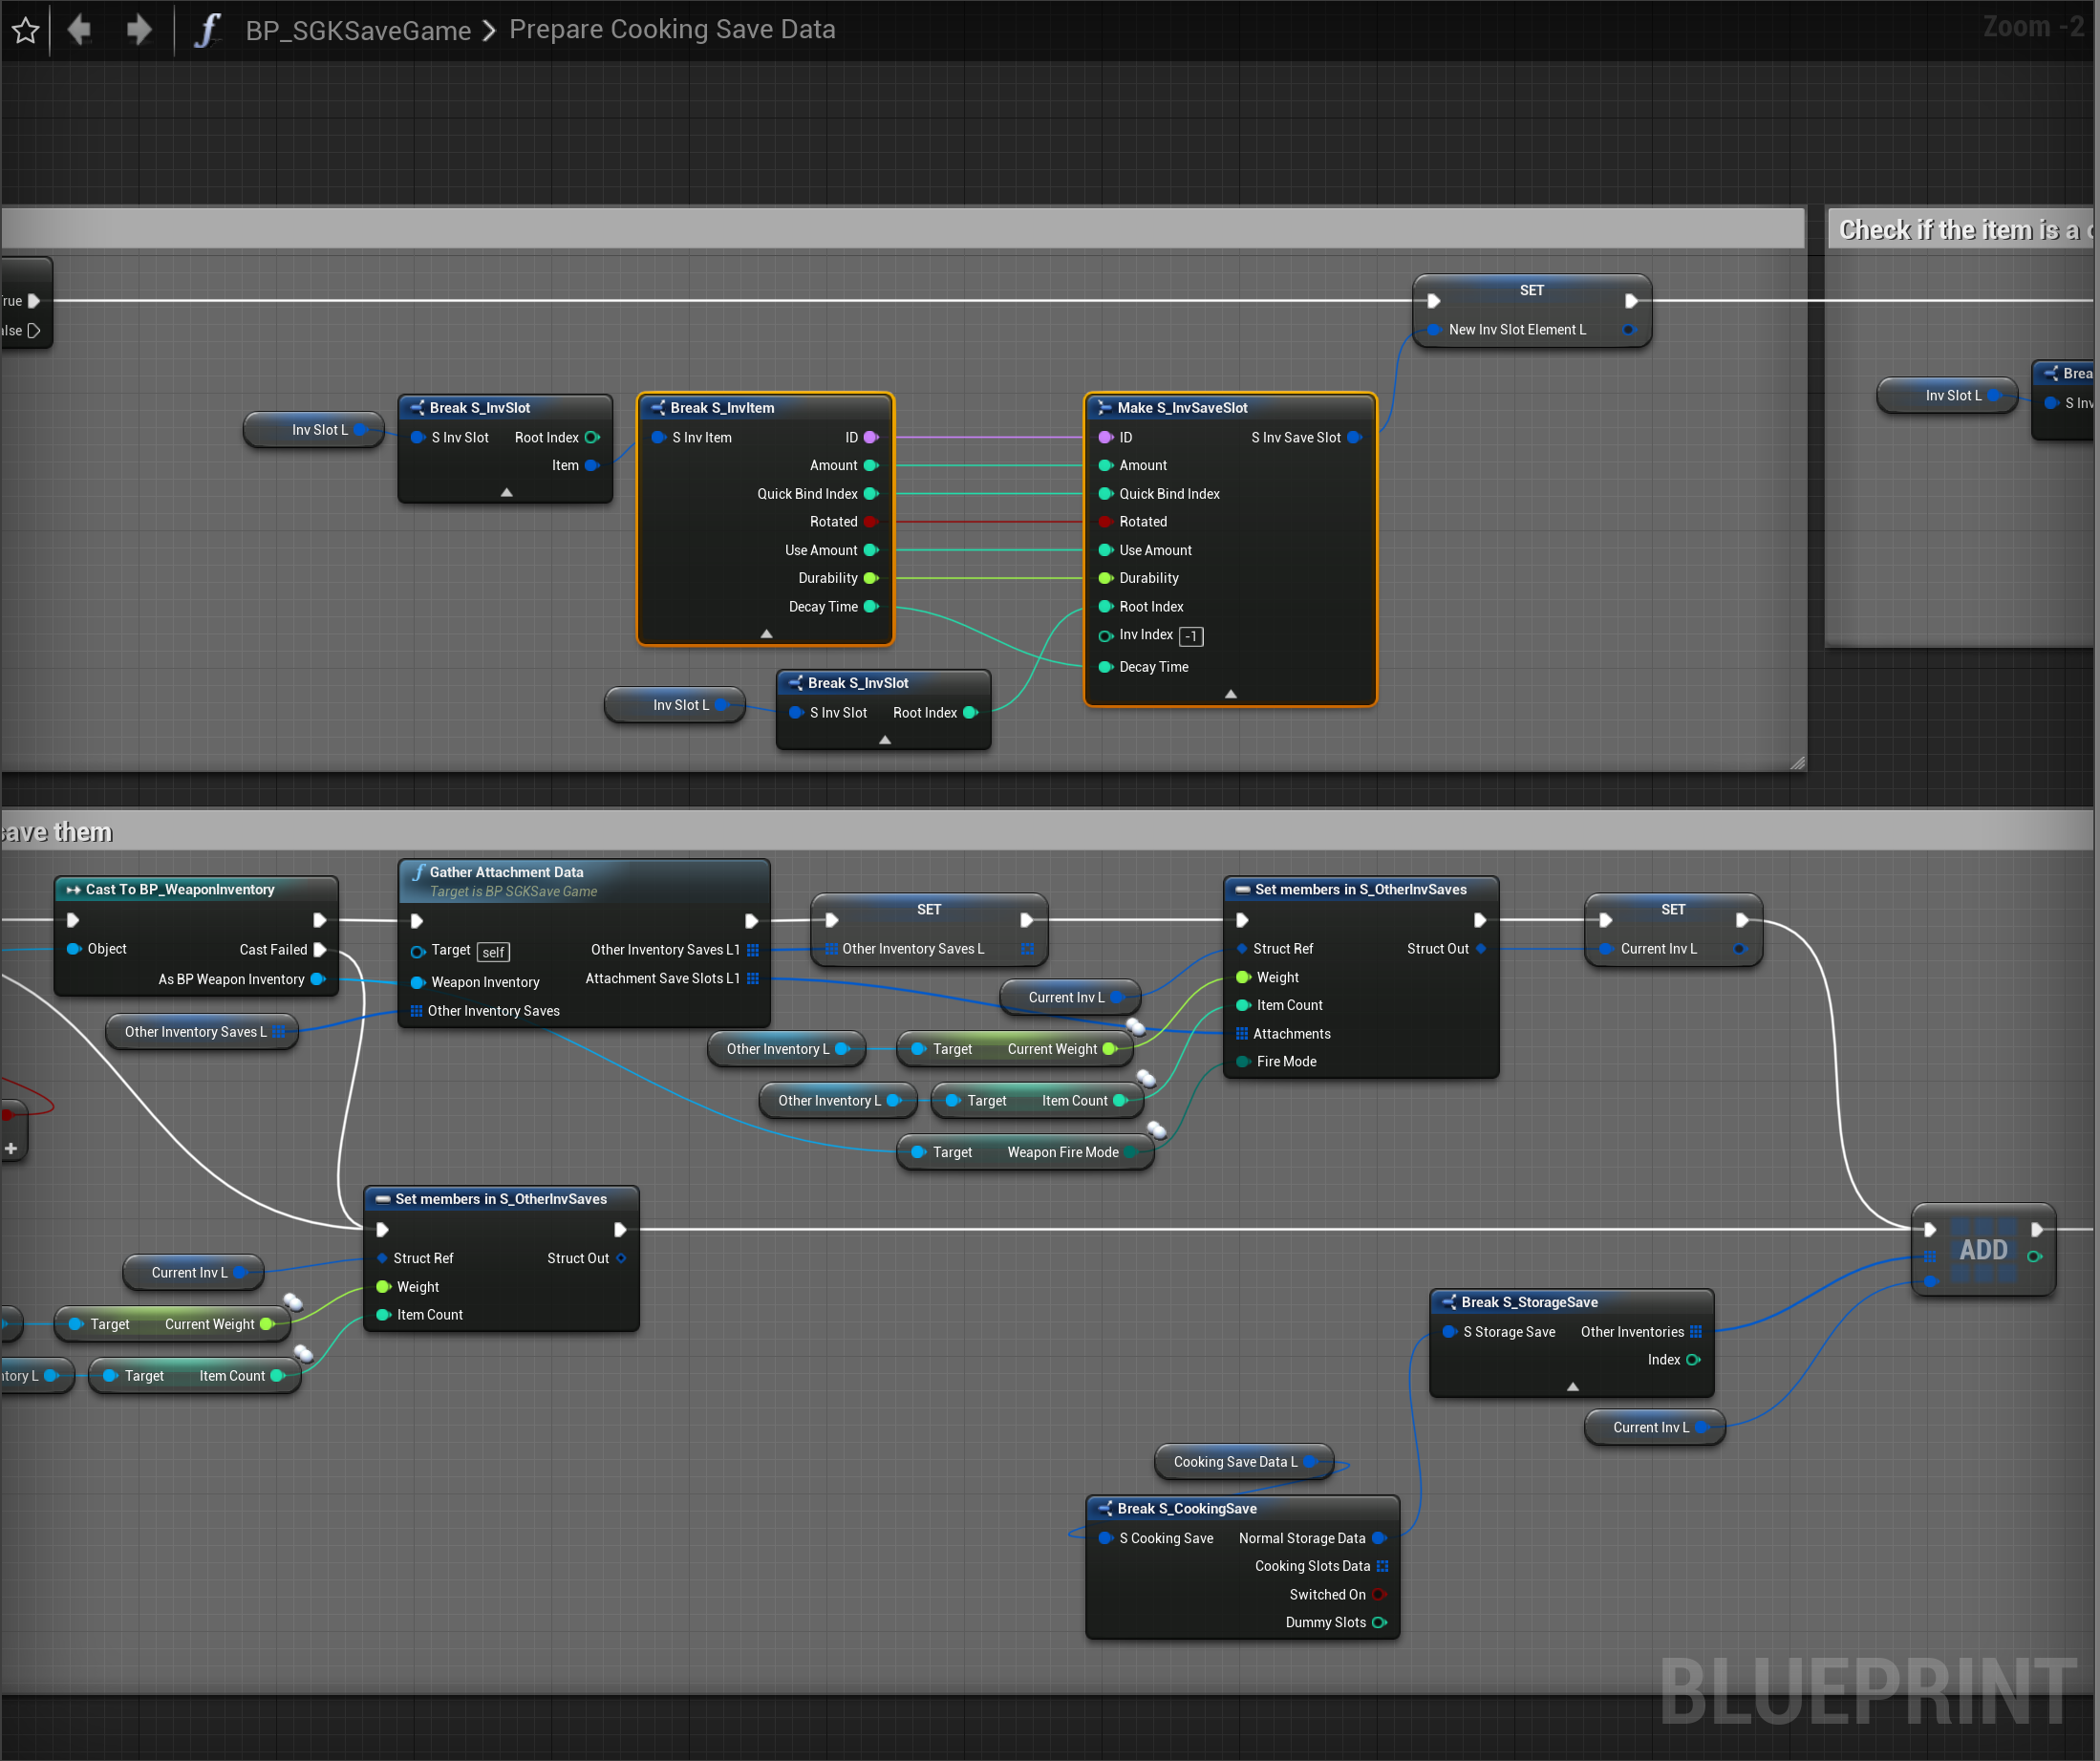The image size is (2100, 1761).
Task: Select Prepare Cooking Save Data breadcrumb
Action: (672, 30)
